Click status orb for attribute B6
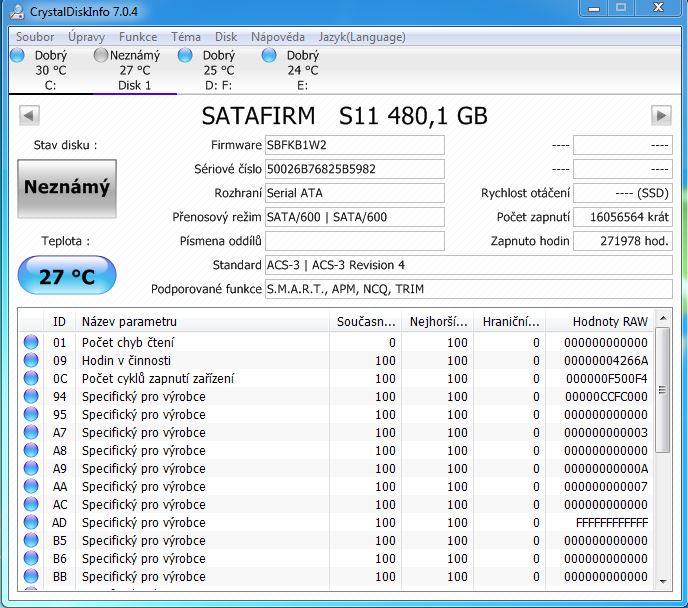Viewport: 688px width, 608px height. (31, 558)
